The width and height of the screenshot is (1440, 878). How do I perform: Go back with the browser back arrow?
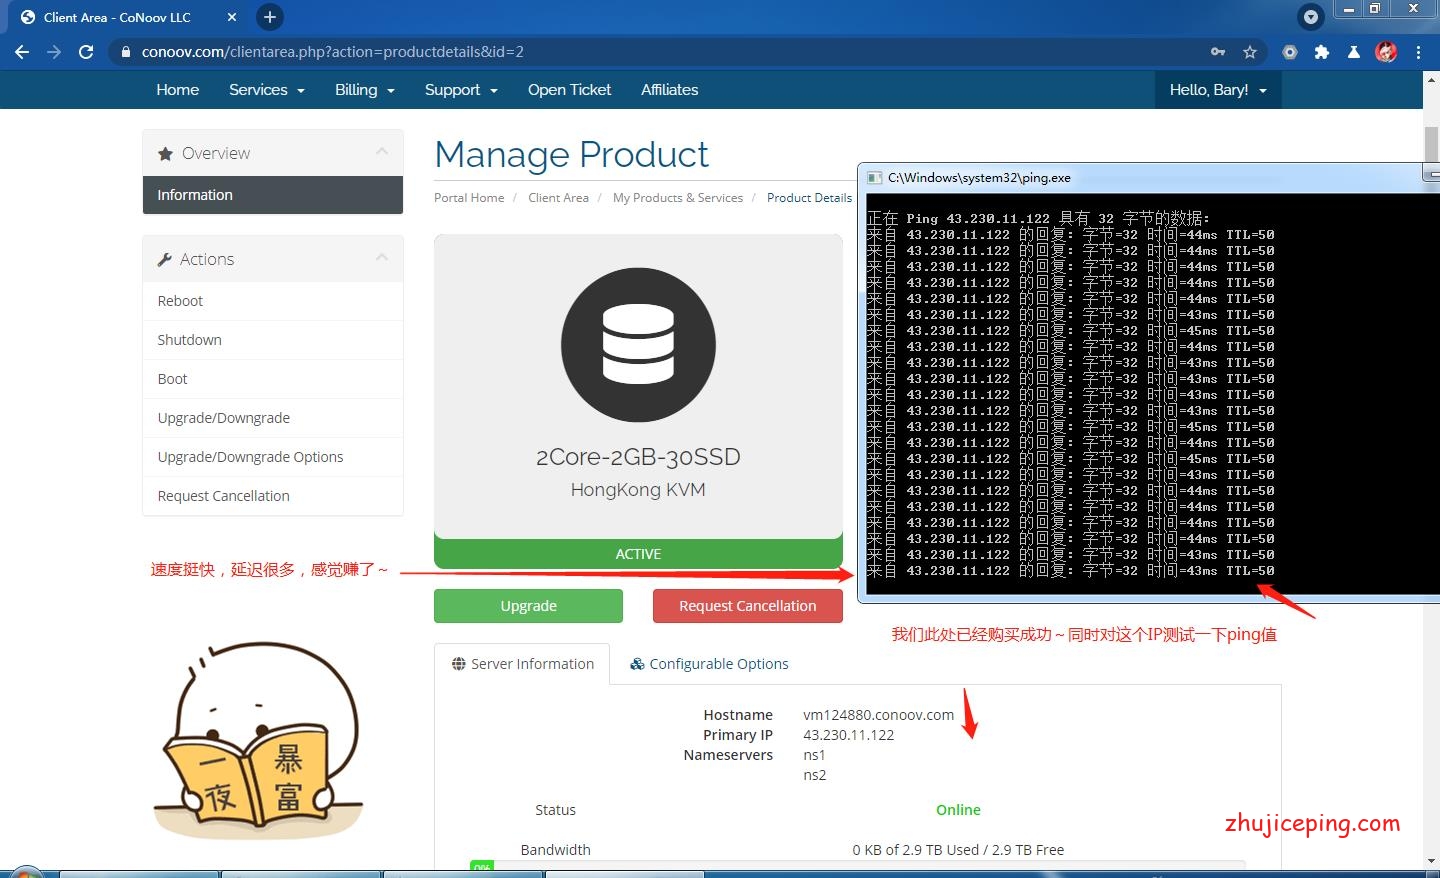(x=22, y=52)
